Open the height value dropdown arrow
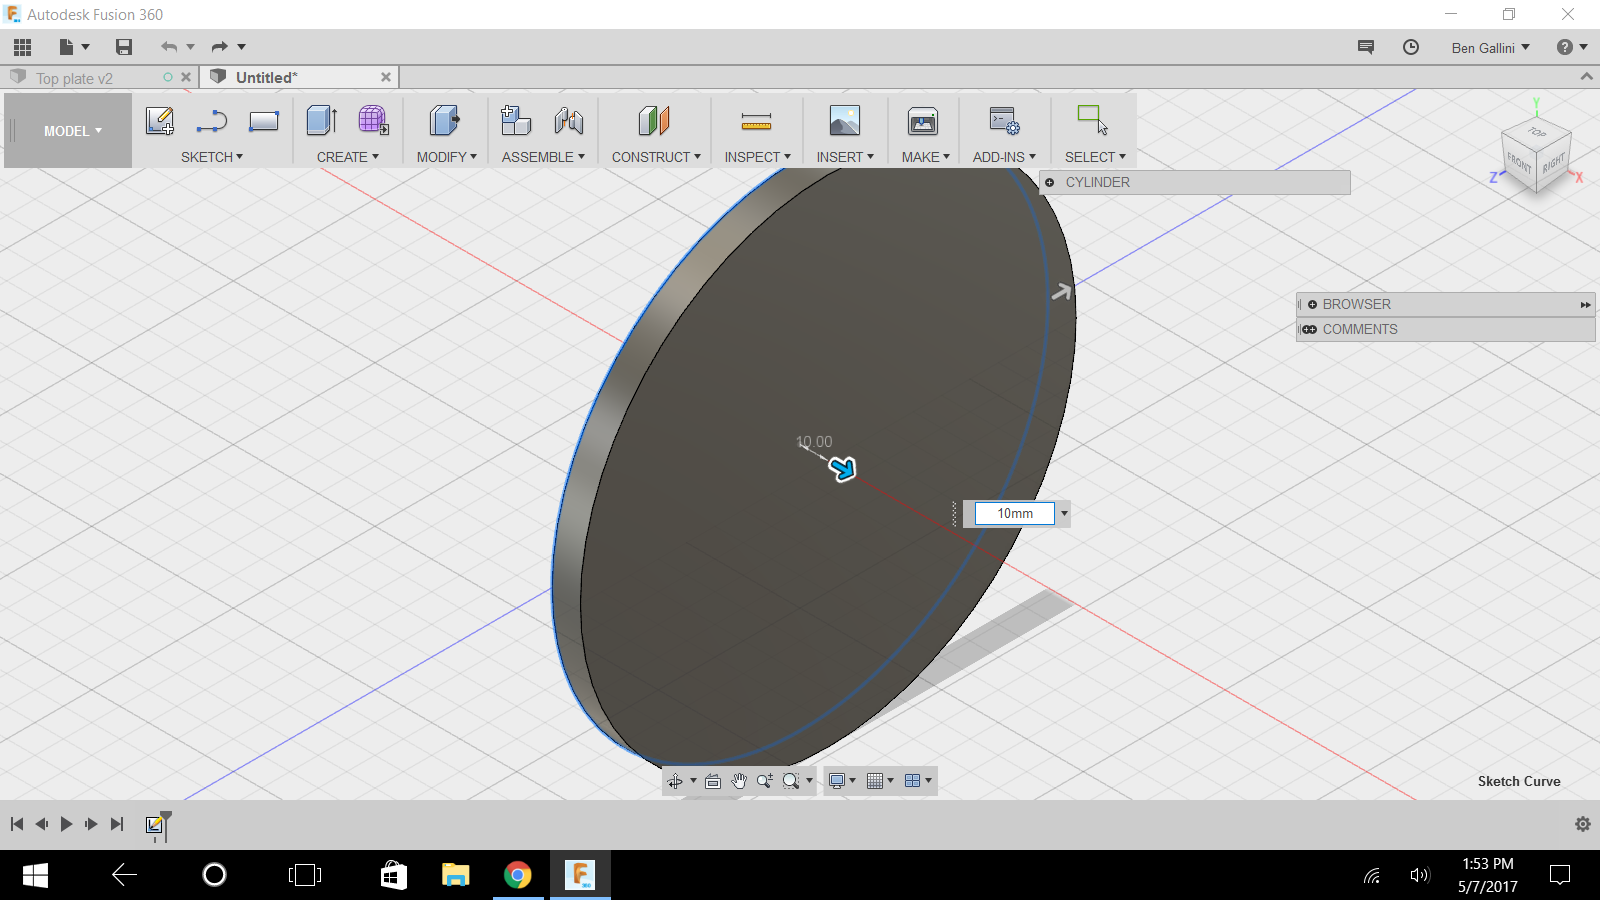The height and width of the screenshot is (900, 1600). (x=1064, y=513)
